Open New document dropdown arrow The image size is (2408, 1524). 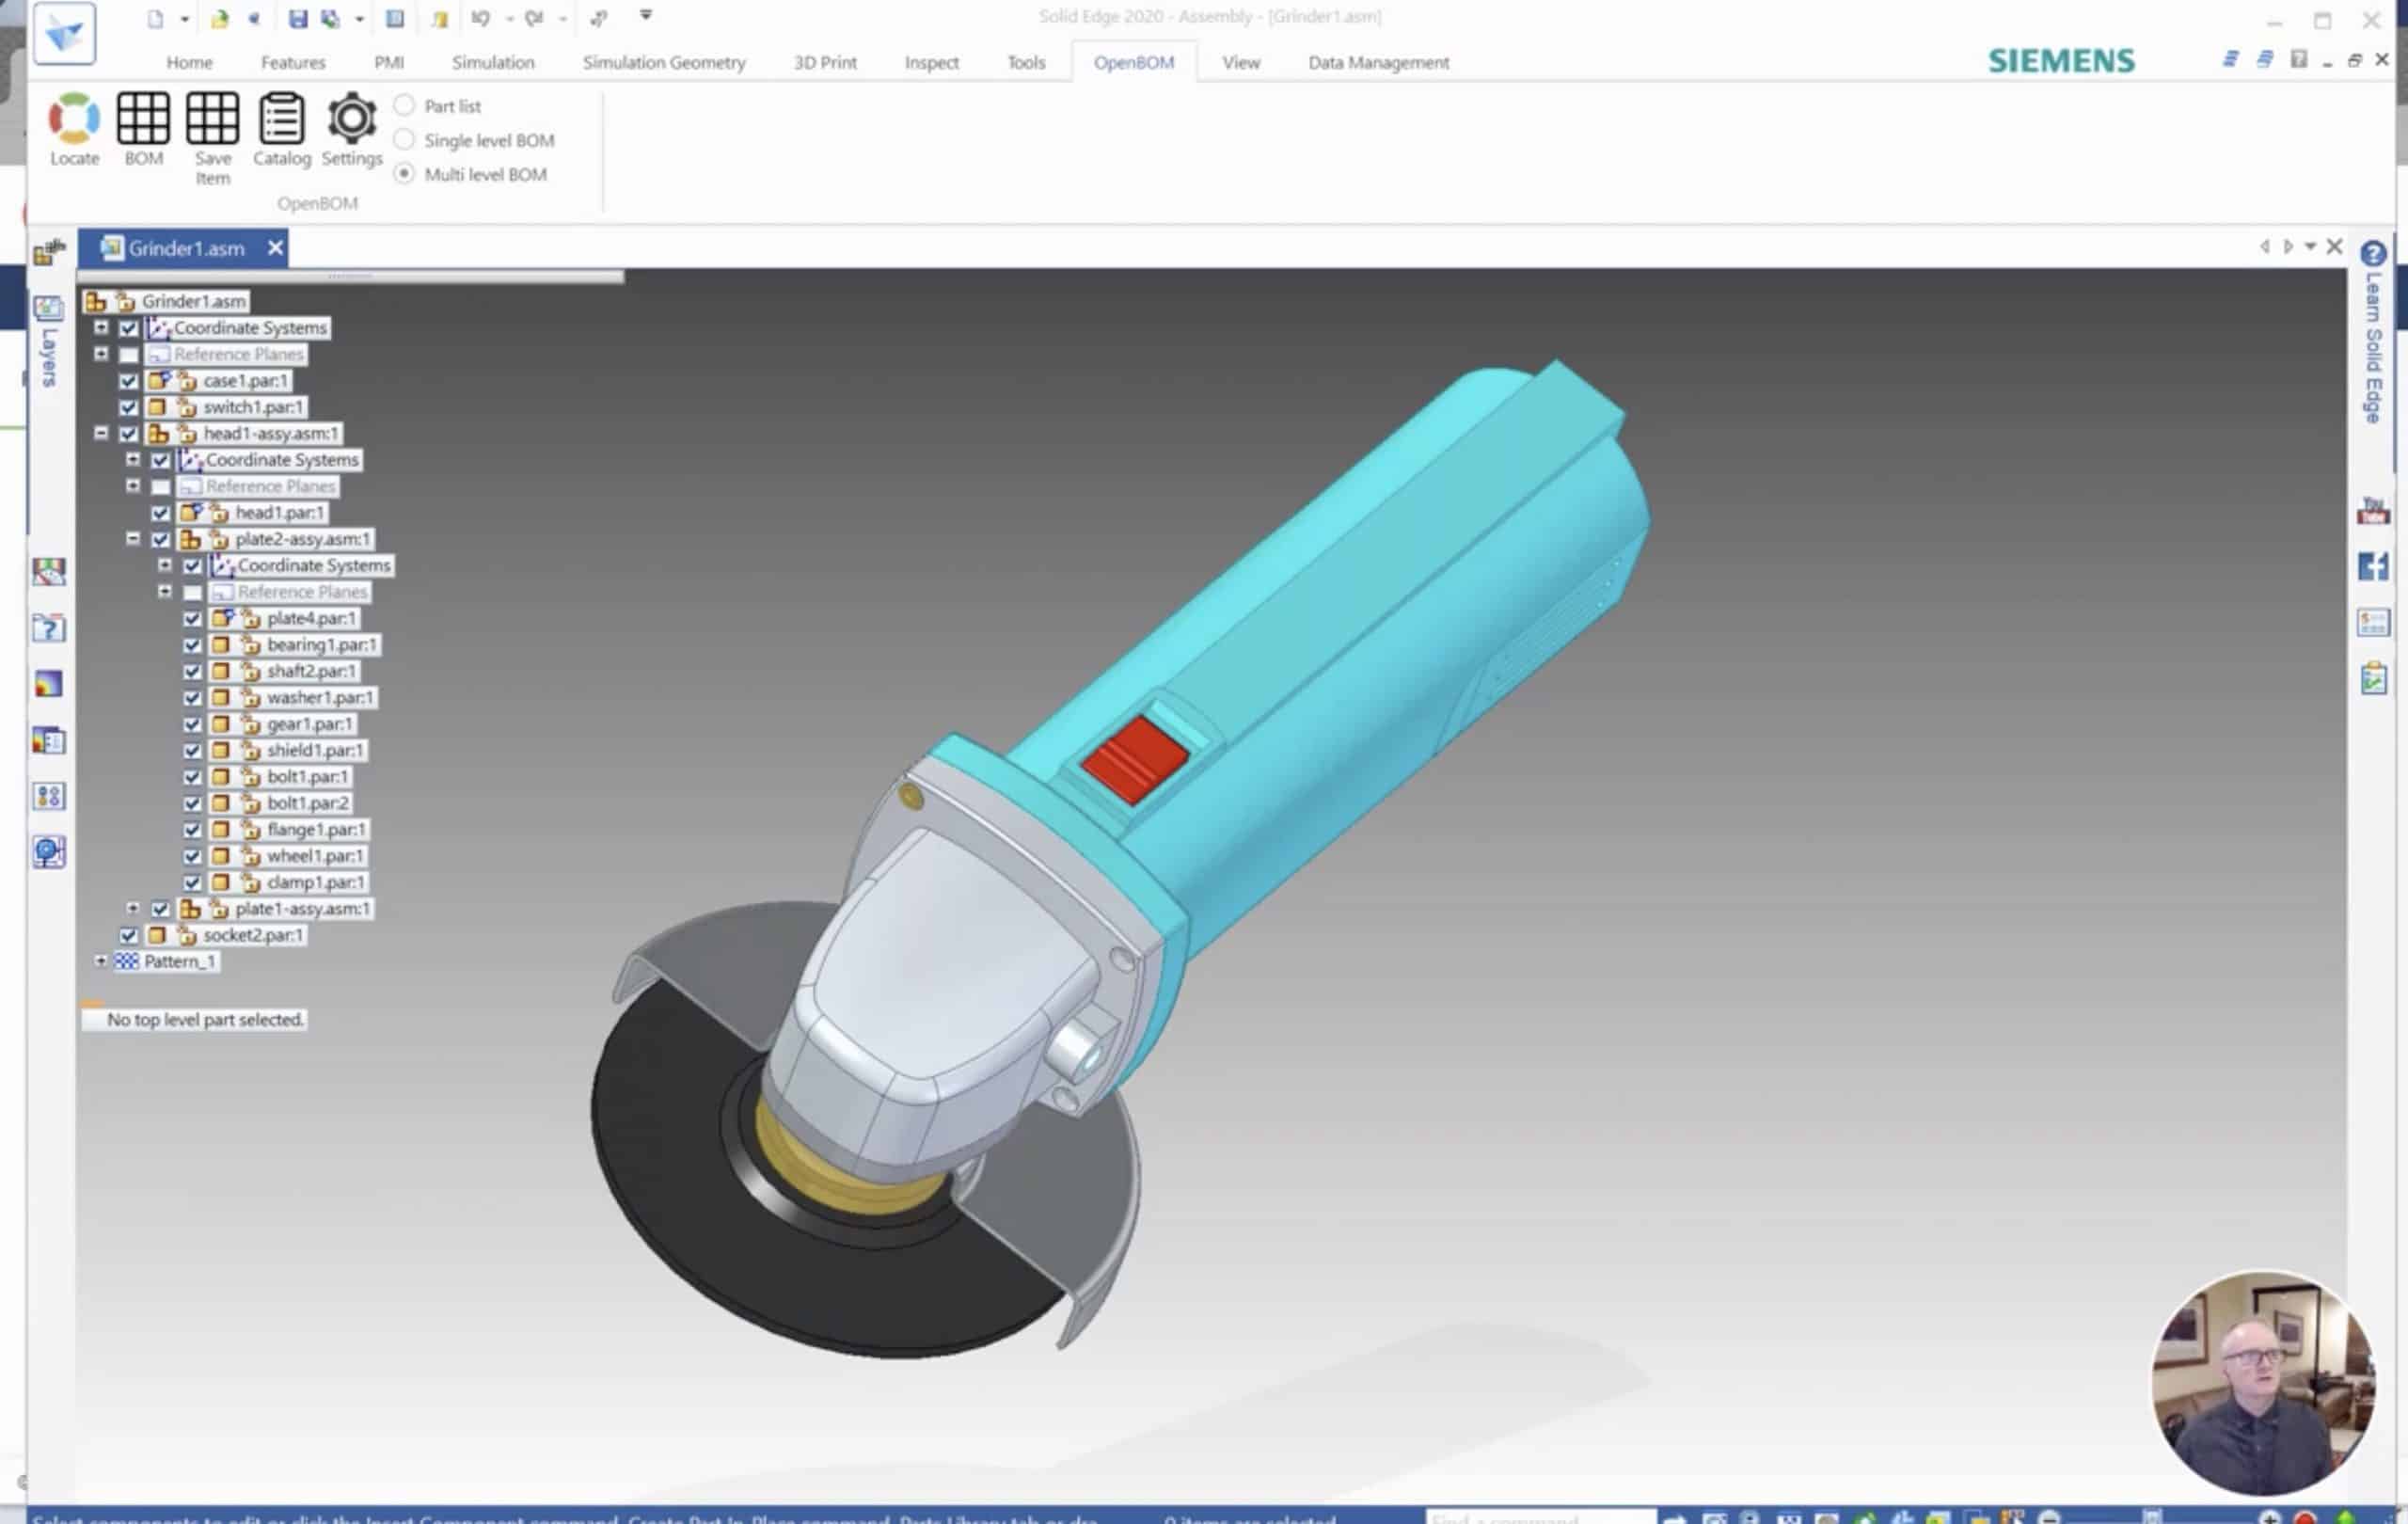coord(184,19)
